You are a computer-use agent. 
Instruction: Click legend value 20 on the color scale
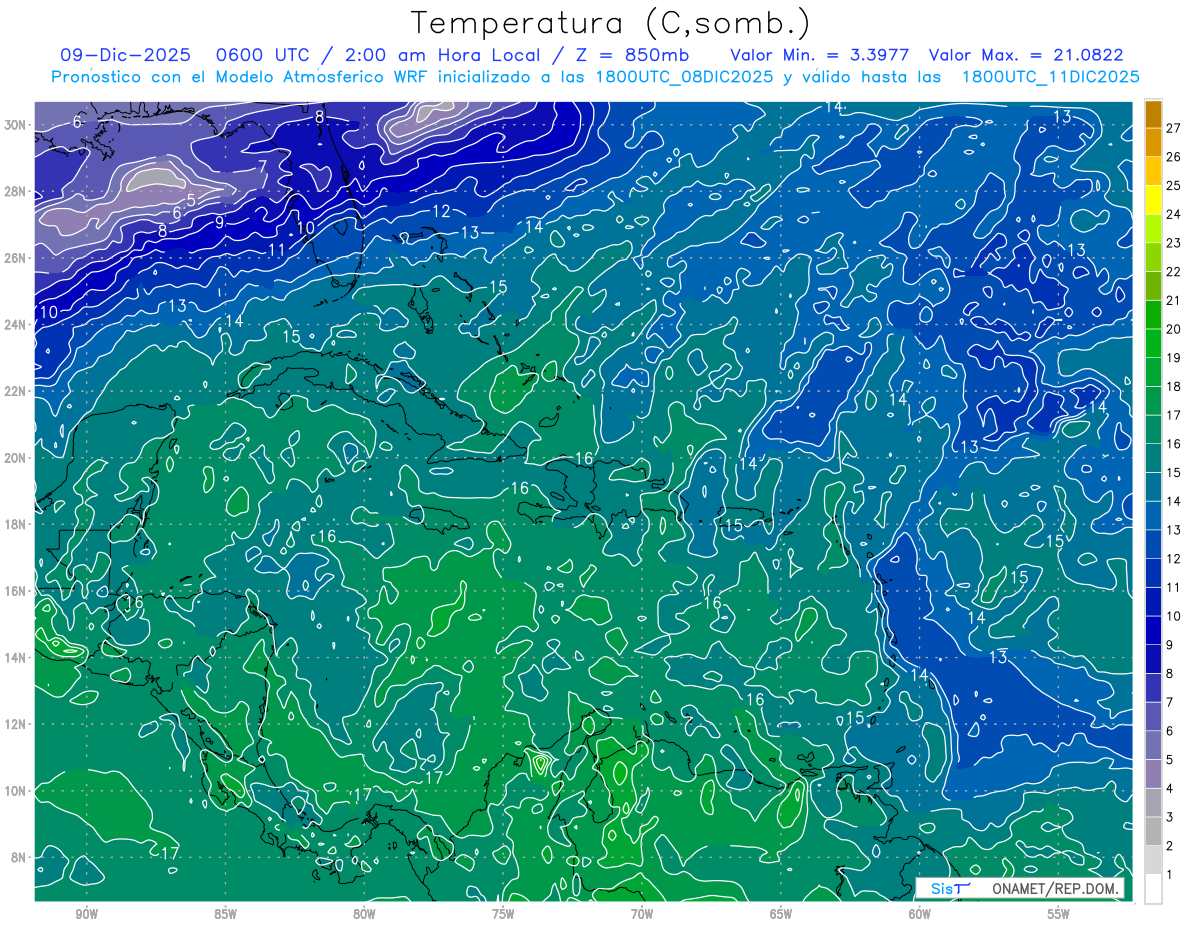point(1173,329)
